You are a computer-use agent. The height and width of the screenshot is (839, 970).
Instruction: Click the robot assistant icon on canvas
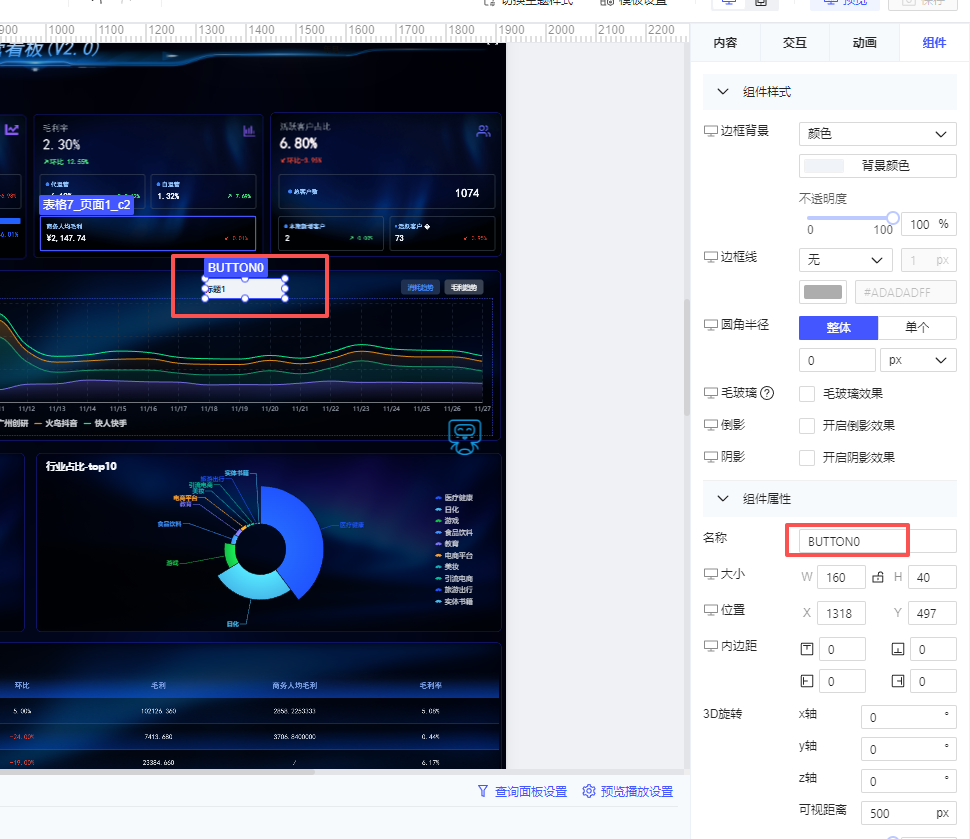click(x=465, y=437)
